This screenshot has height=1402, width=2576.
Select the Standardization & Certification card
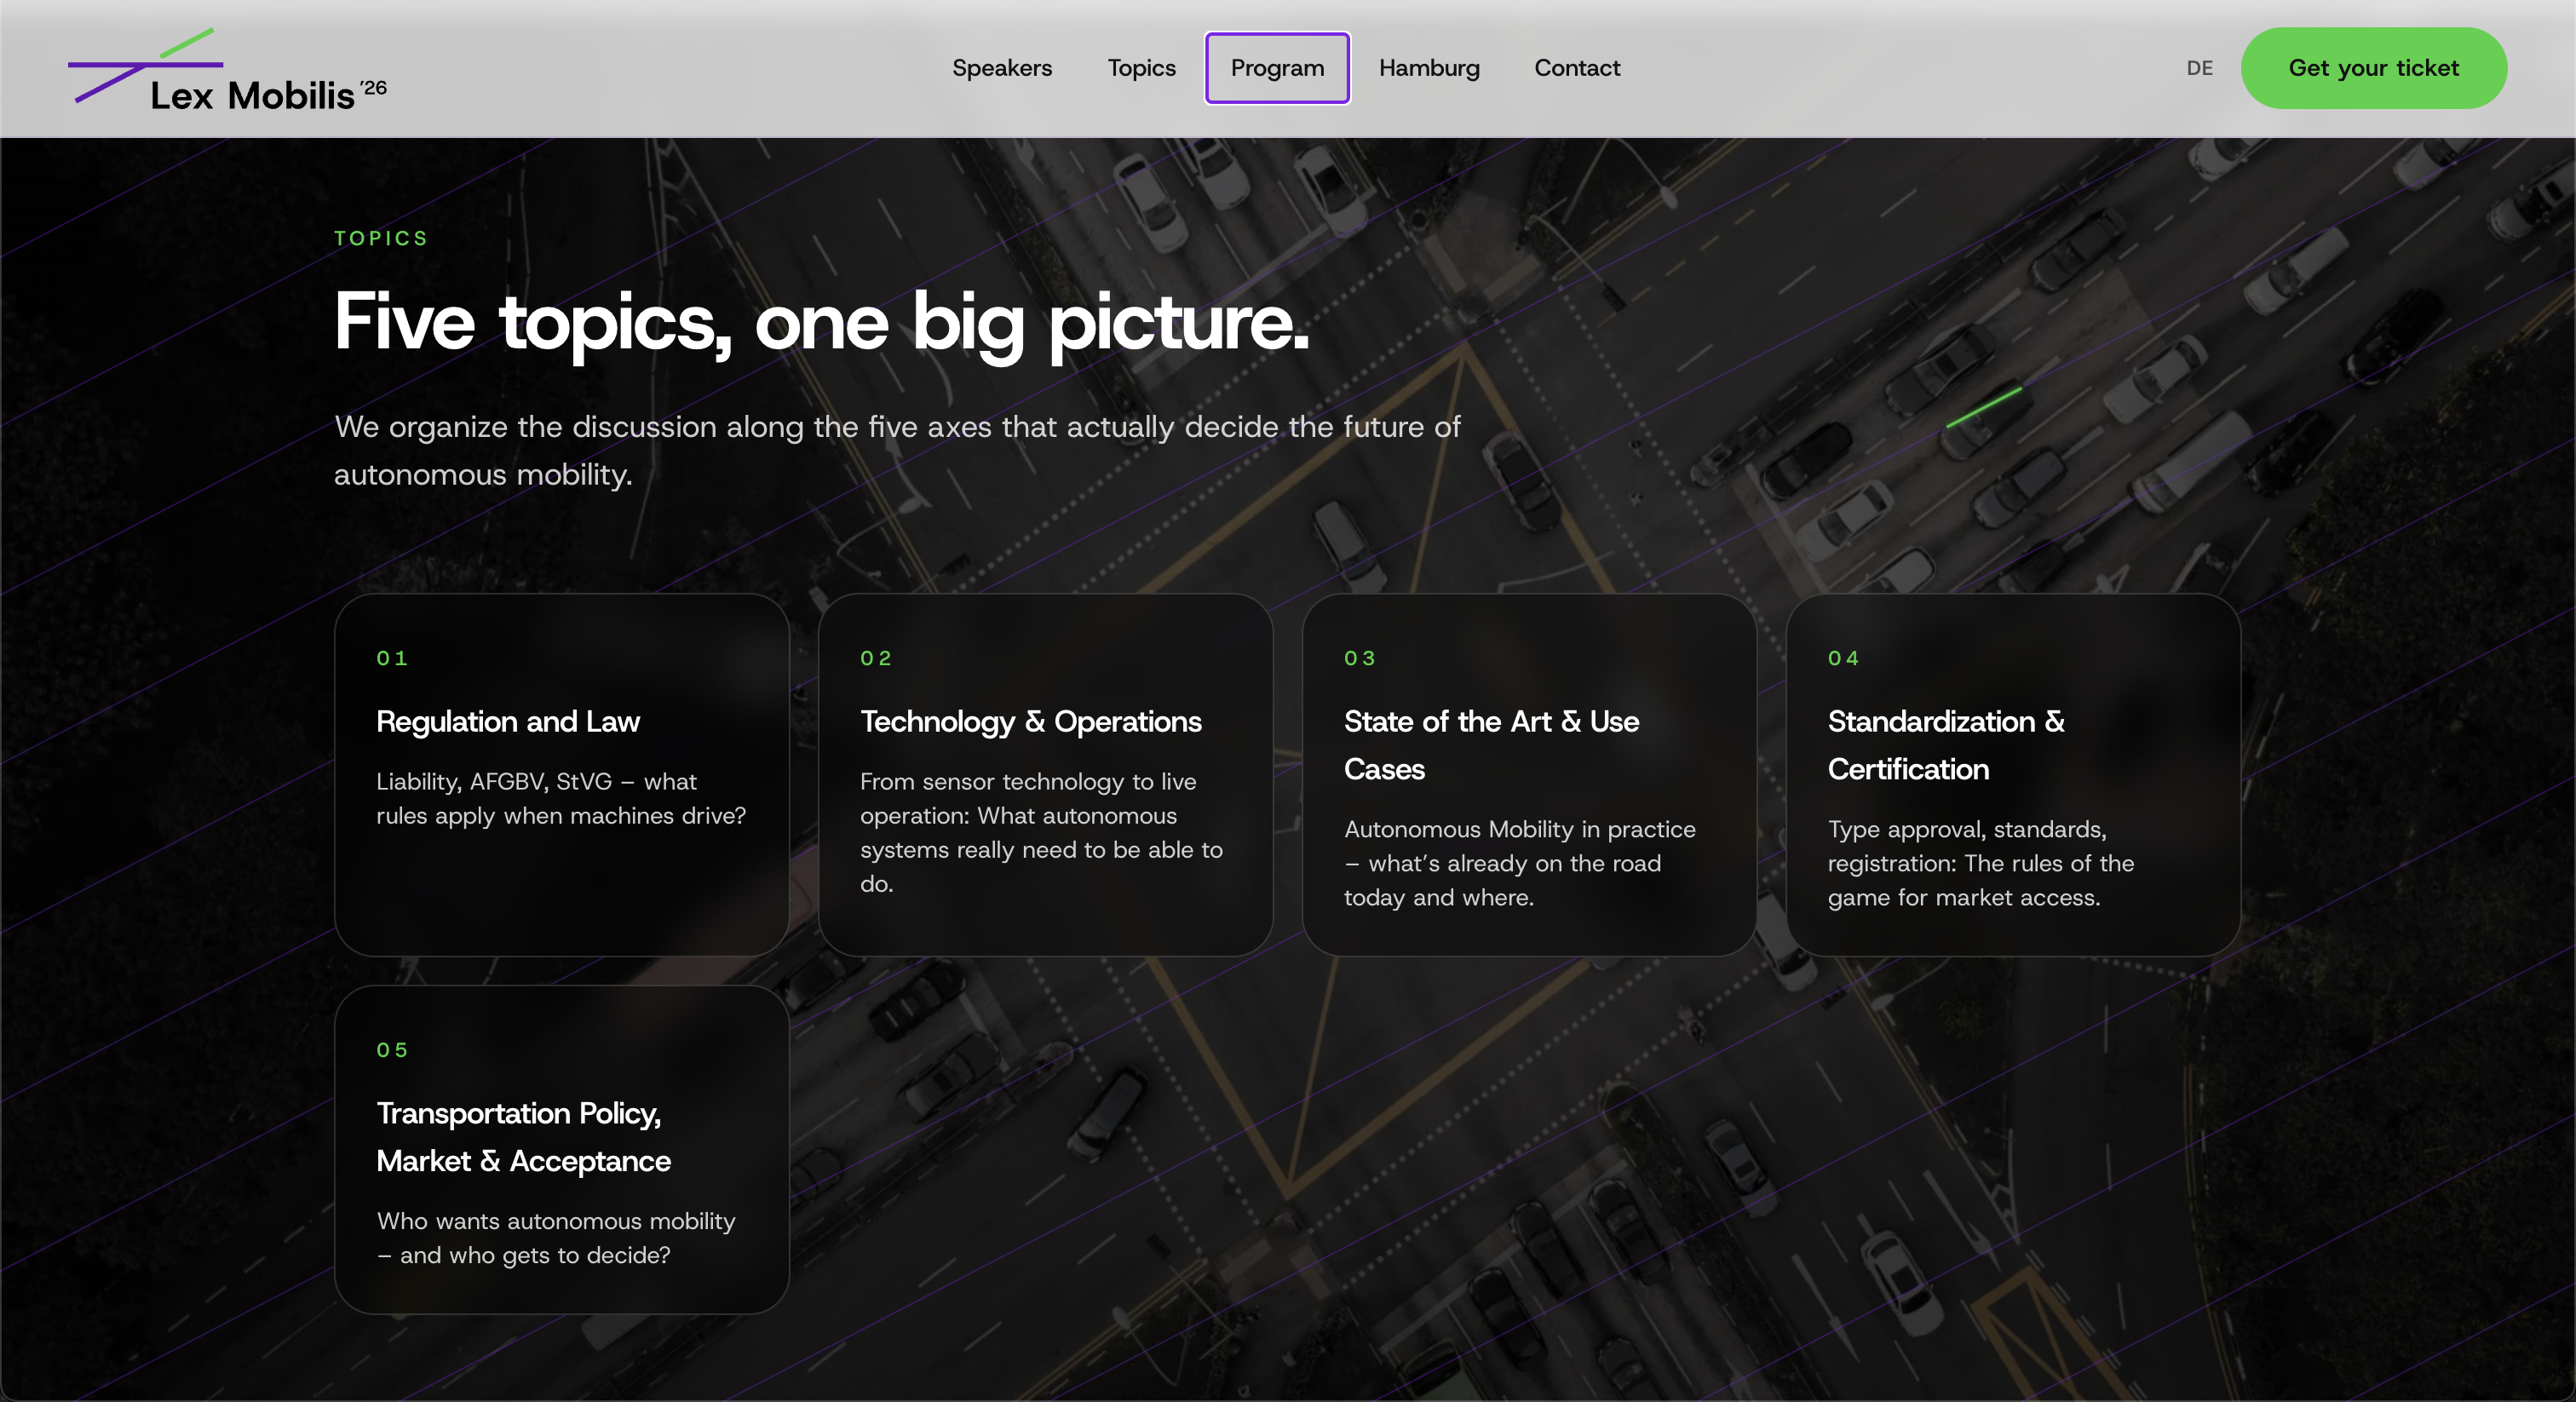(x=2013, y=775)
